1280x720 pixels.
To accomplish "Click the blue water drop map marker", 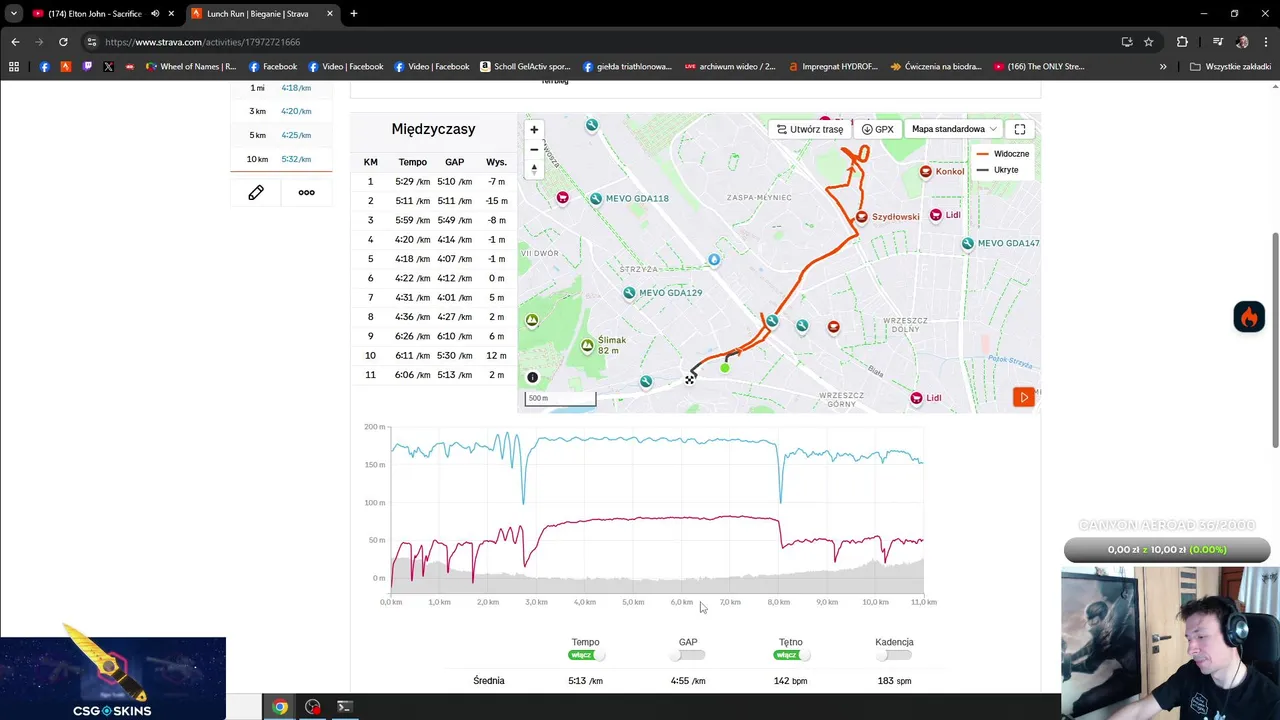I will [x=714, y=260].
